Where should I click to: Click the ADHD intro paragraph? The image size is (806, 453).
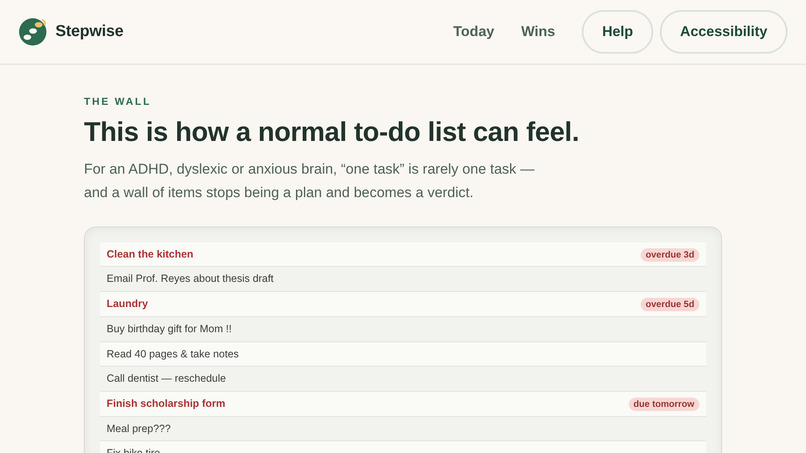coord(309,180)
